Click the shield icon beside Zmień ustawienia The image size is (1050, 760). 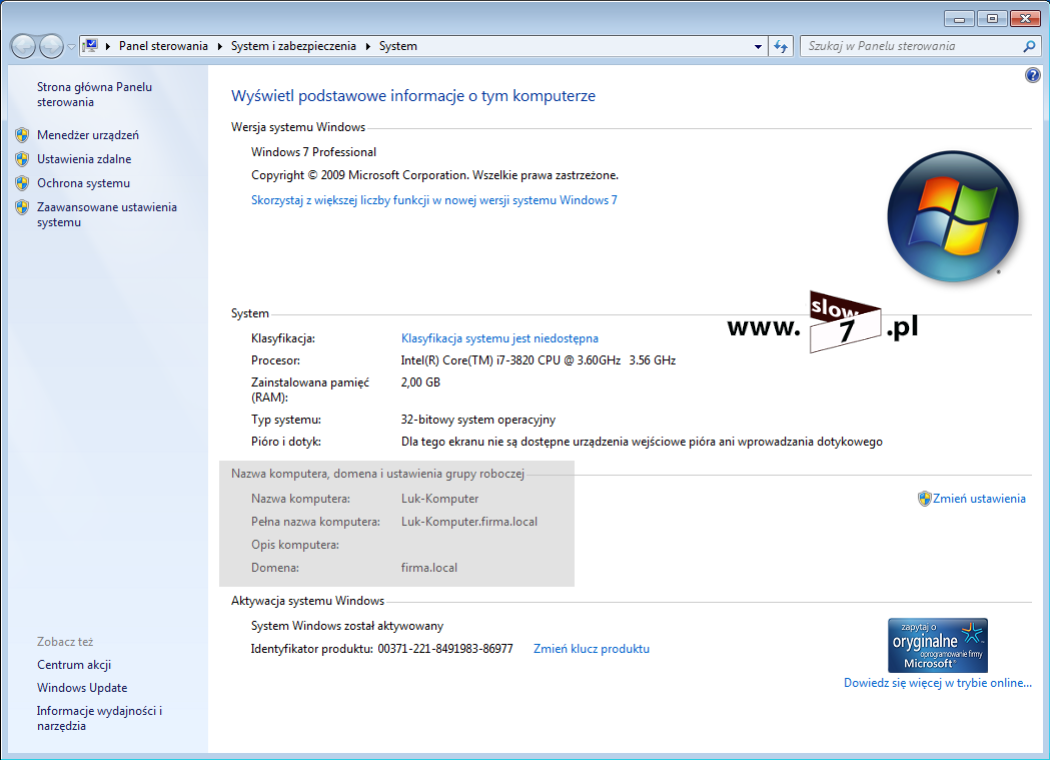tap(925, 499)
